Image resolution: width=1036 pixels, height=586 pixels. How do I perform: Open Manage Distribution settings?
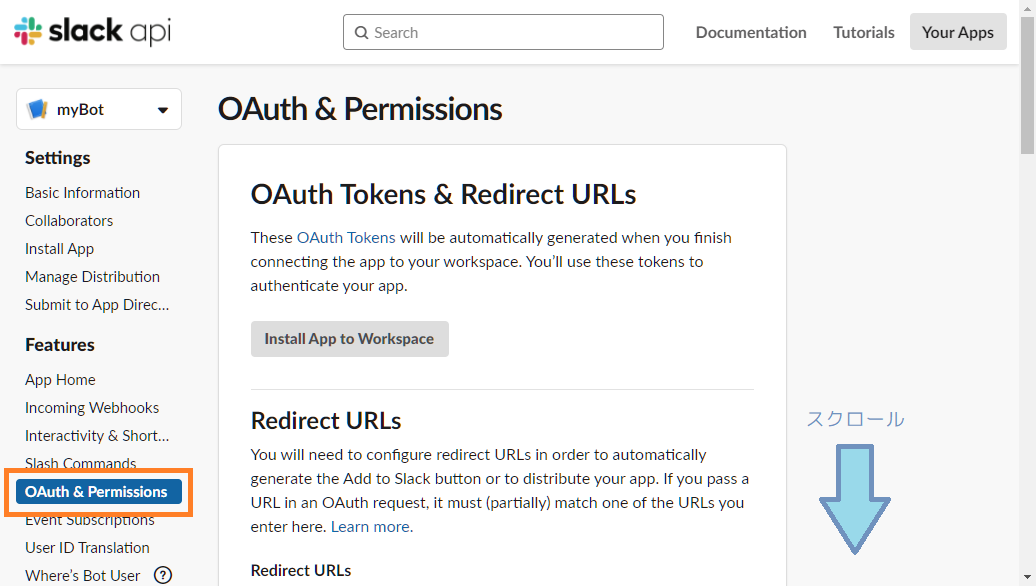(x=92, y=277)
